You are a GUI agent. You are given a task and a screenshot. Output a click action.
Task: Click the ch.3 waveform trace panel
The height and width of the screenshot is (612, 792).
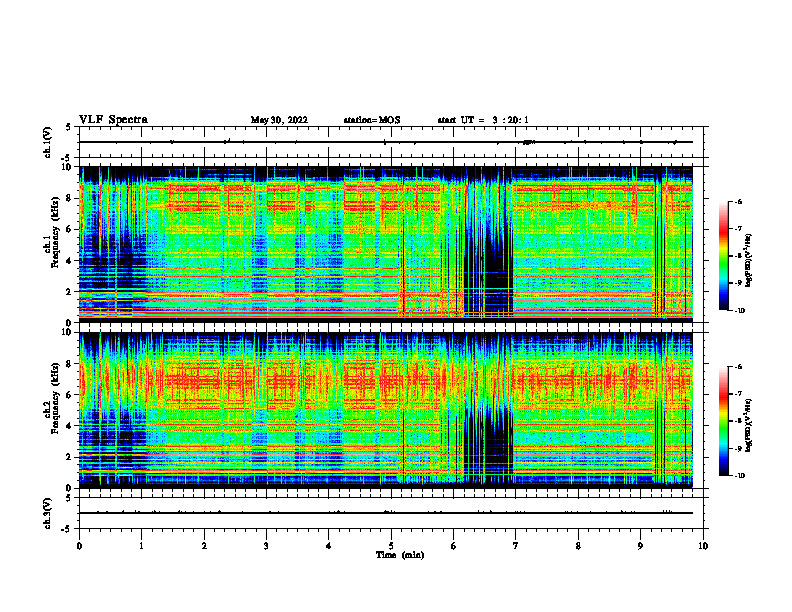391,513
